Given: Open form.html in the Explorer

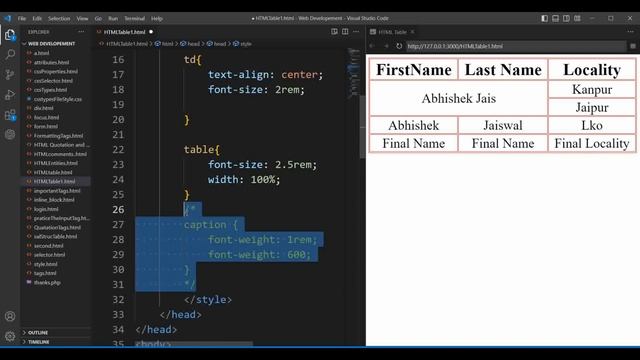Looking at the screenshot, I should click(x=46, y=127).
